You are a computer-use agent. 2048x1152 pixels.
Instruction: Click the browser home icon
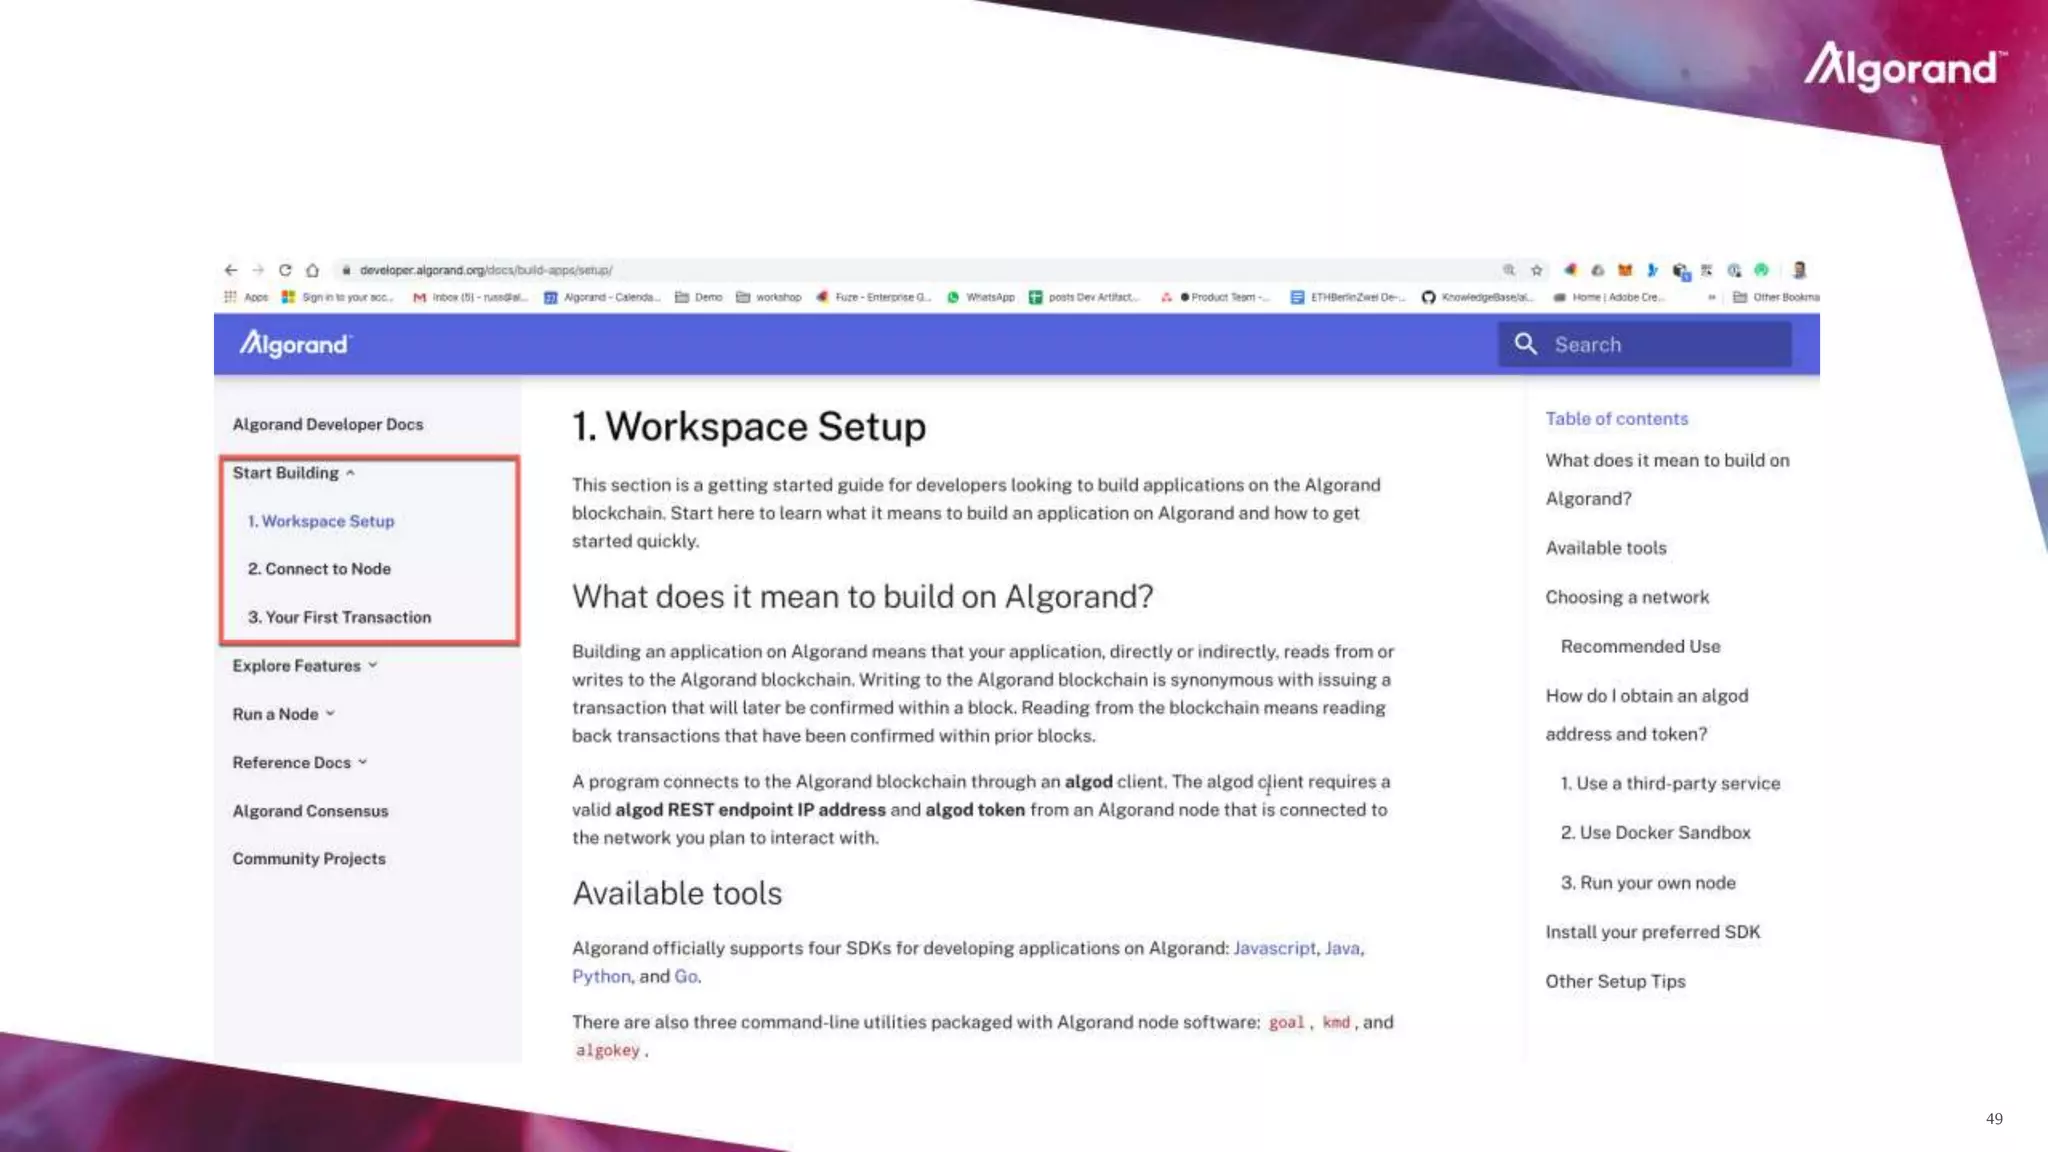pyautogui.click(x=312, y=270)
